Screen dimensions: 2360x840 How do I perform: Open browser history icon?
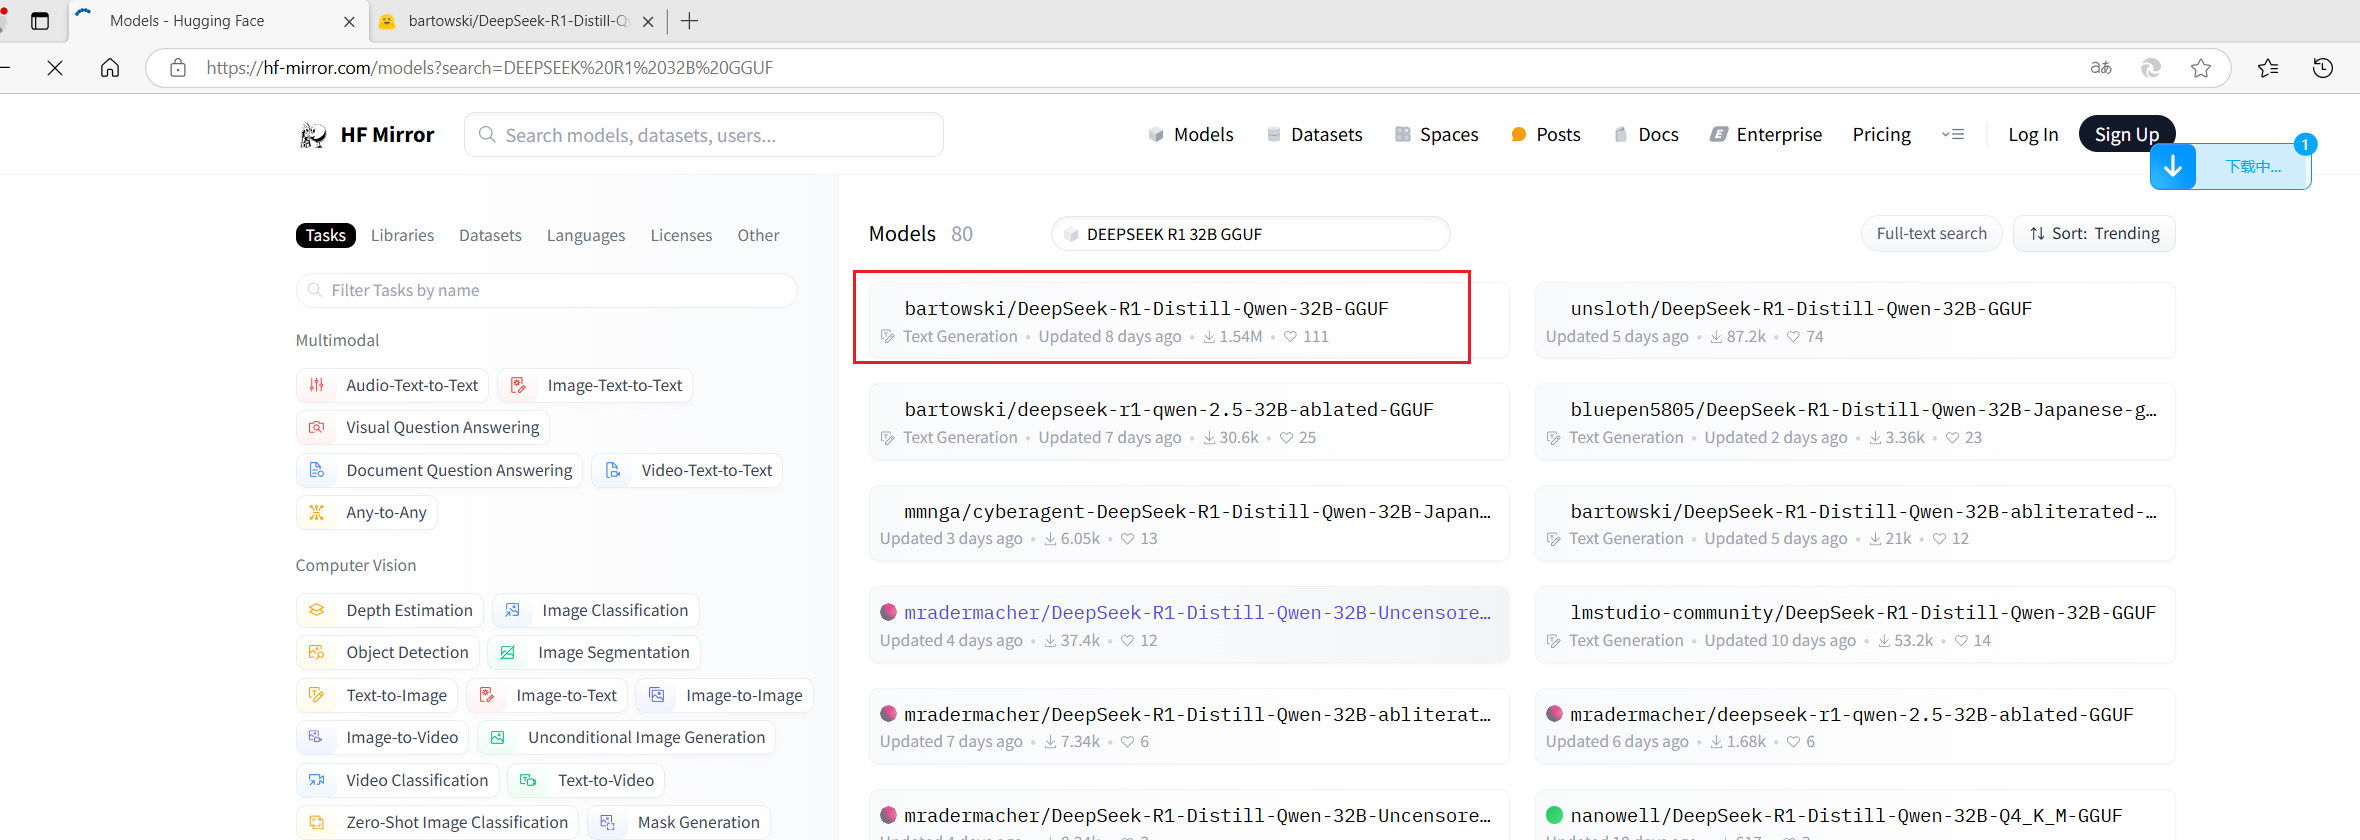2323,68
